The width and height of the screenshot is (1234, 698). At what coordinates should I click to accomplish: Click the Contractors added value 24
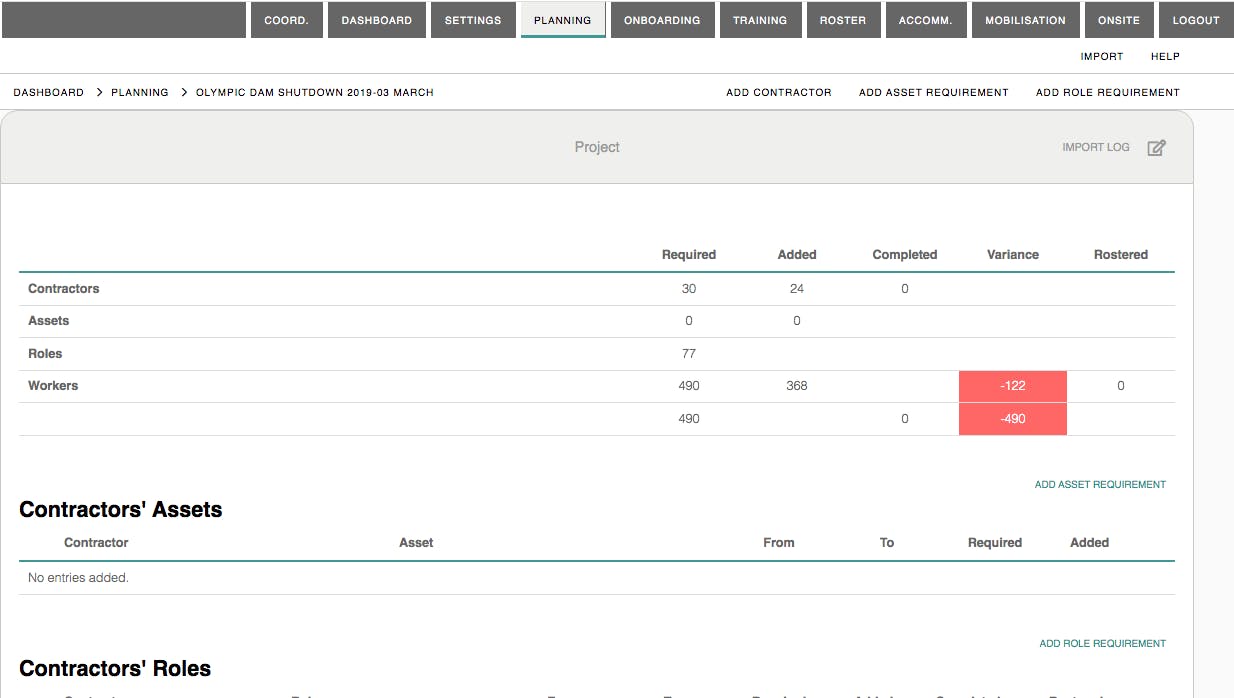(x=797, y=288)
